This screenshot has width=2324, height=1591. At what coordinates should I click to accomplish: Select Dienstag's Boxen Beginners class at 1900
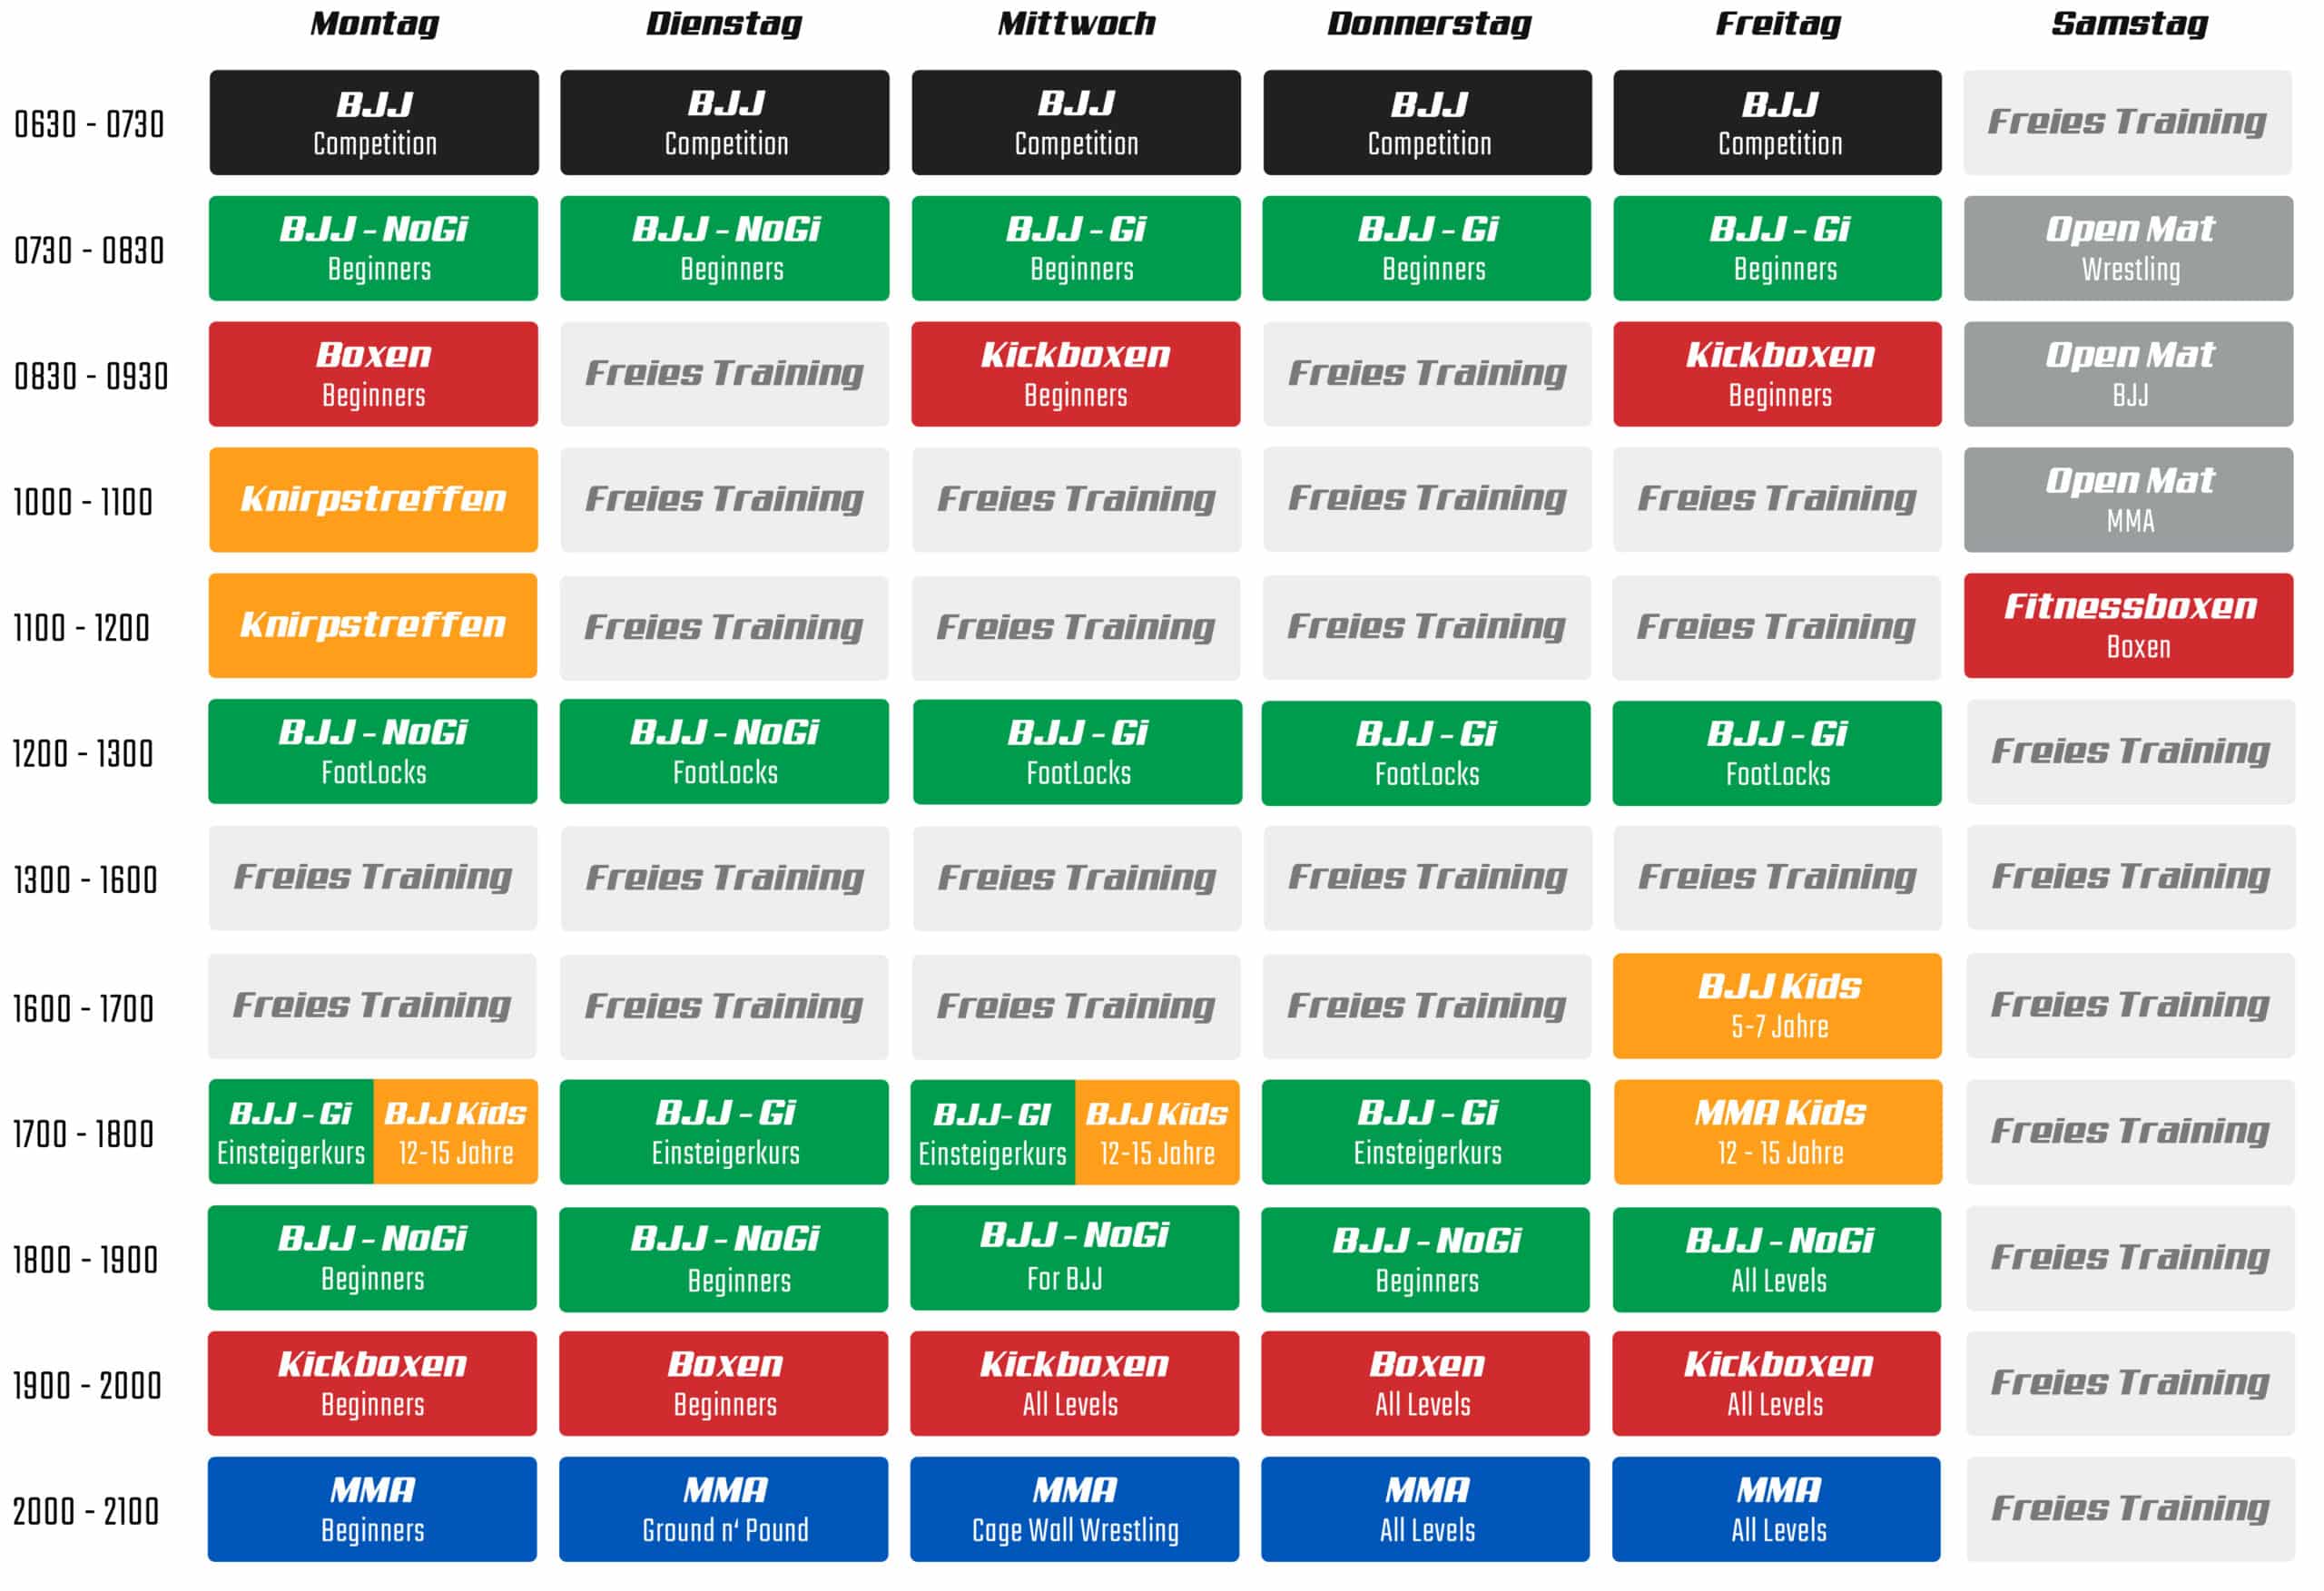pyautogui.click(x=723, y=1384)
